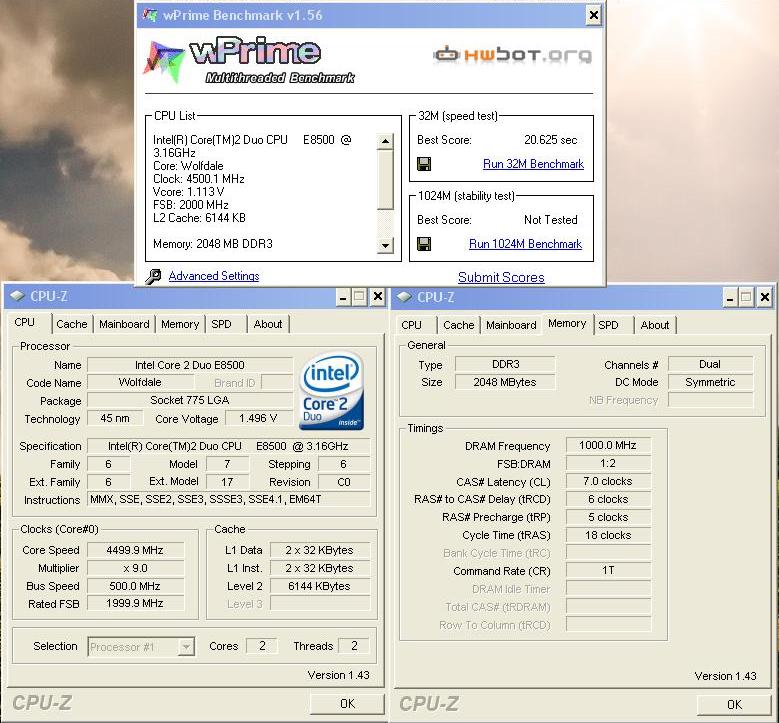The width and height of the screenshot is (779, 723).
Task: Minimize the left CPU-Z window
Action: click(343, 297)
